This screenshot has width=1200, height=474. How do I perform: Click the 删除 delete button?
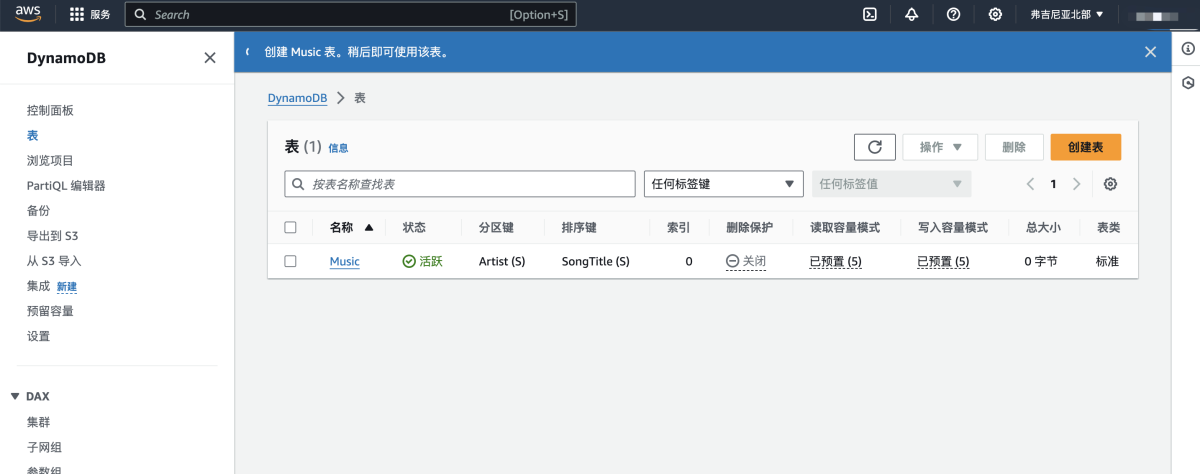tap(1014, 147)
